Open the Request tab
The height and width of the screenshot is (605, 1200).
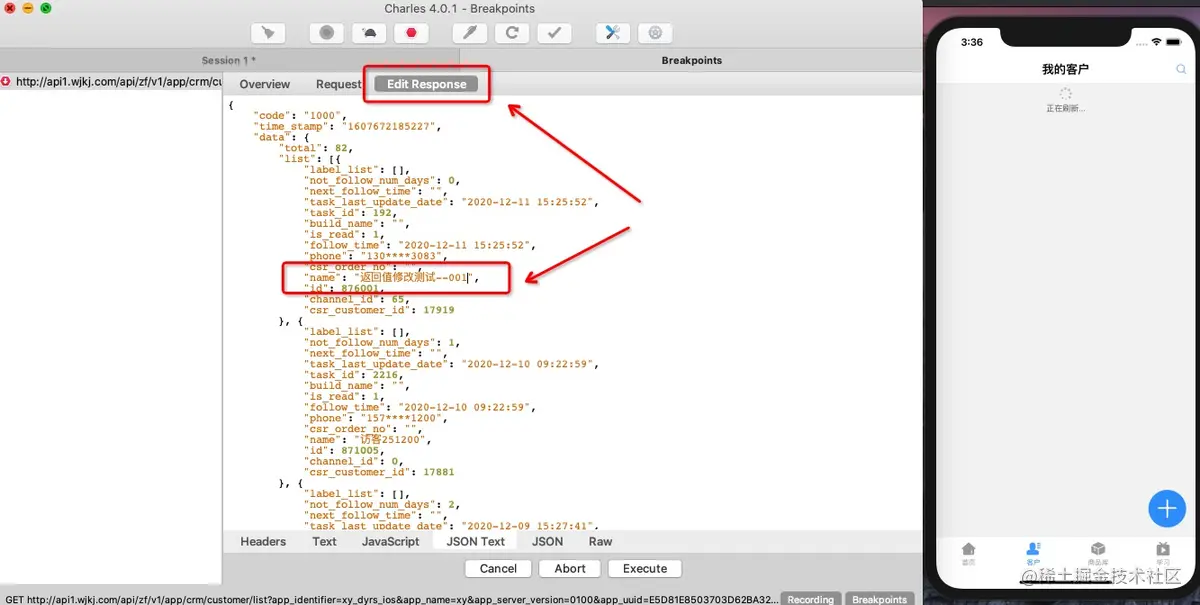tap(339, 84)
